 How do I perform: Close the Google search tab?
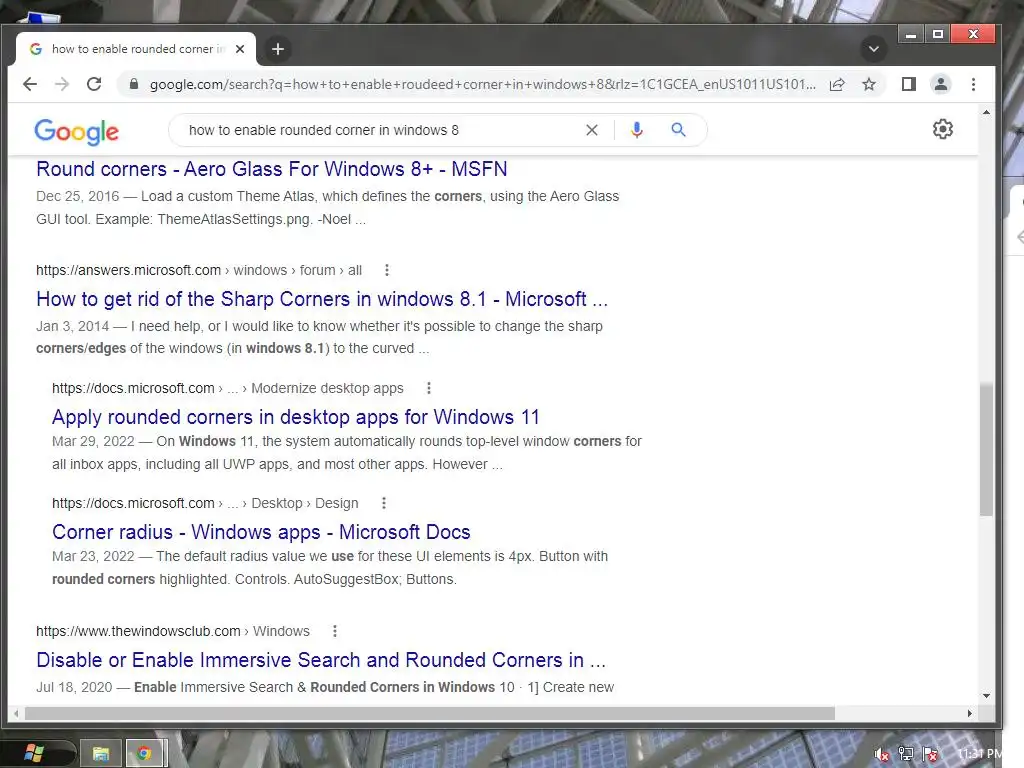pyautogui.click(x=240, y=49)
